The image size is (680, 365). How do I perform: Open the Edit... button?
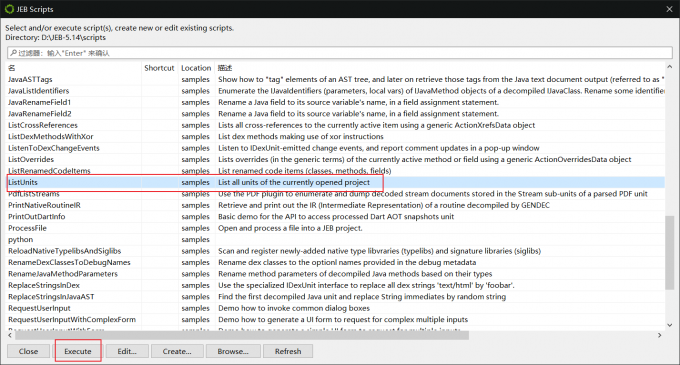(x=127, y=351)
